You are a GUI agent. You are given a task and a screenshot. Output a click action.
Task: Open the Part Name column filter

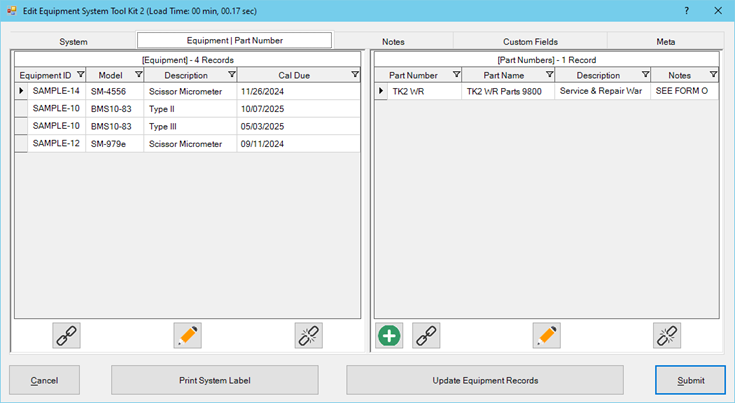coord(546,75)
